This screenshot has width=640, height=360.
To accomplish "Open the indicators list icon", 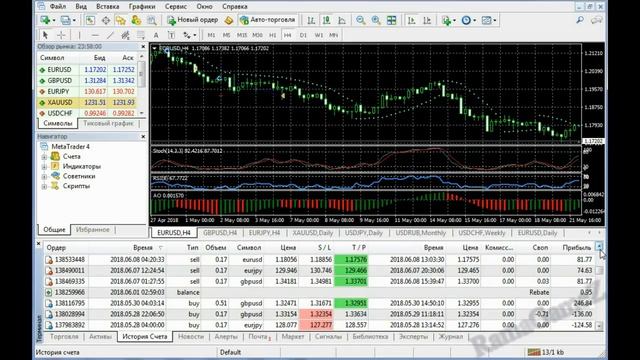I will coord(446,20).
